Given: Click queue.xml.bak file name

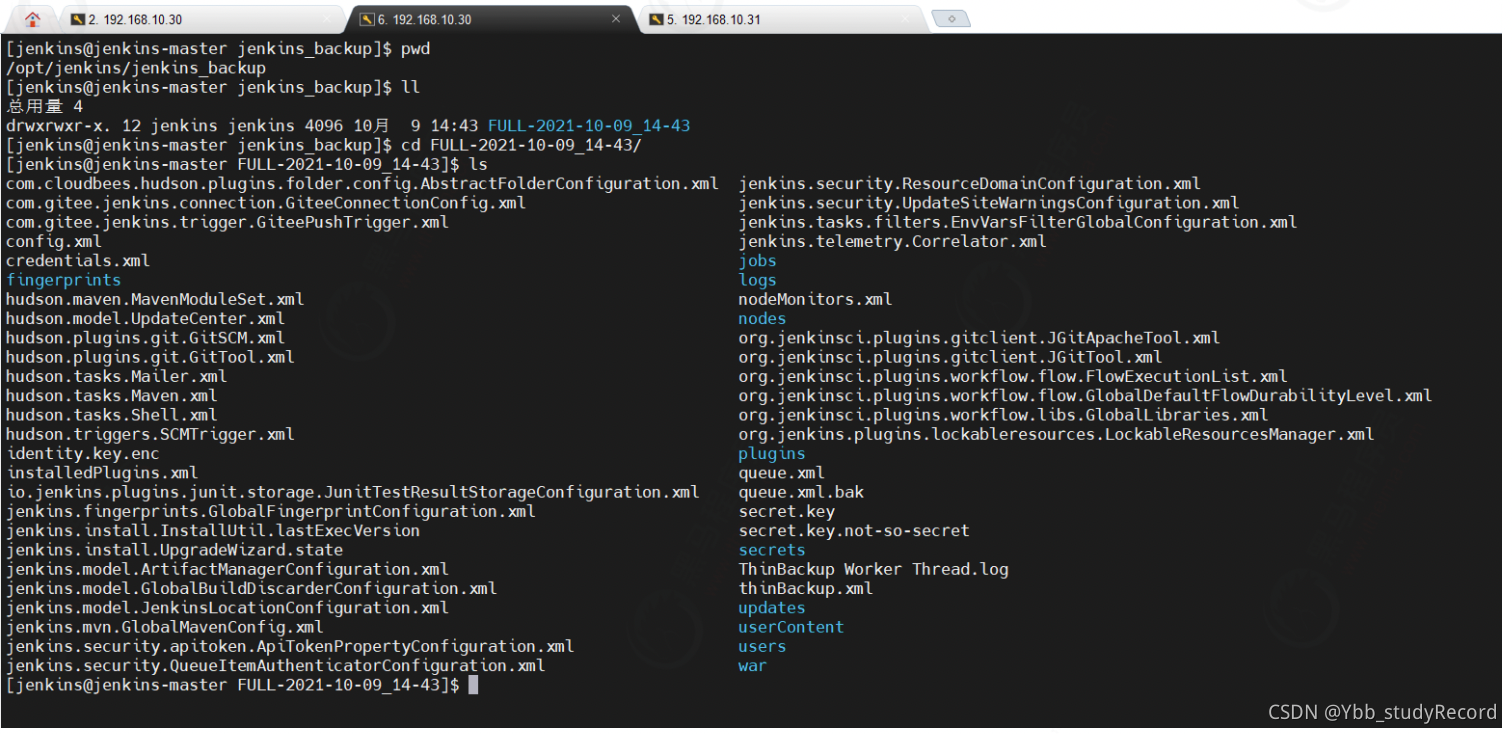Looking at the screenshot, I should [801, 492].
